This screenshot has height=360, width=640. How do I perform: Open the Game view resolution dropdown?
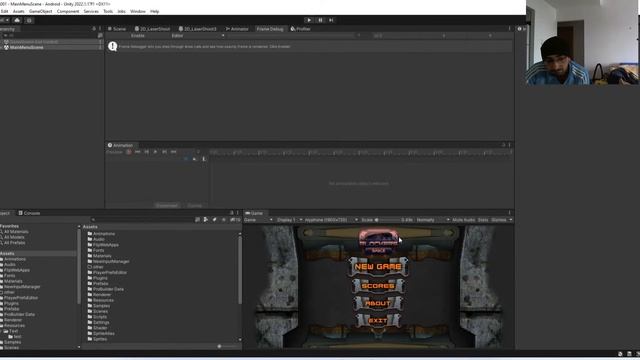tap(331, 220)
